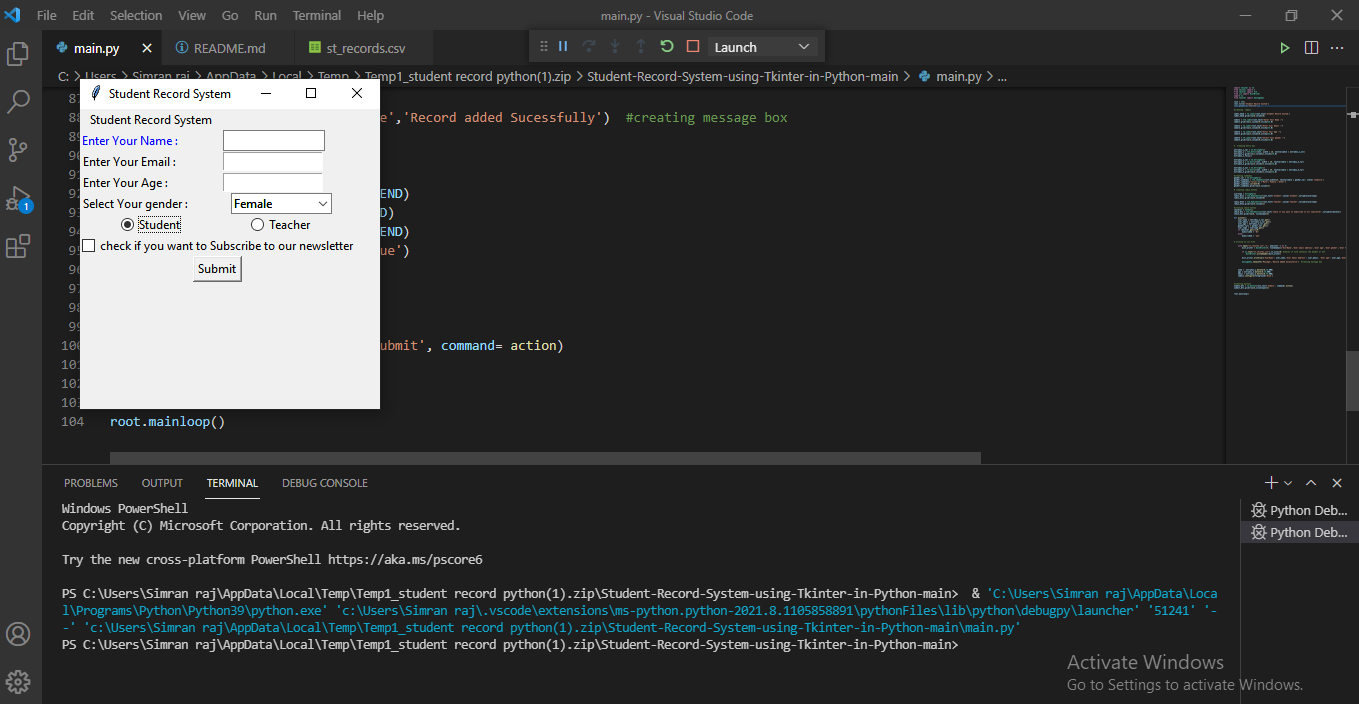Switch to the OUTPUT panel tab
Screen dimensions: 1359x704
coord(162,483)
